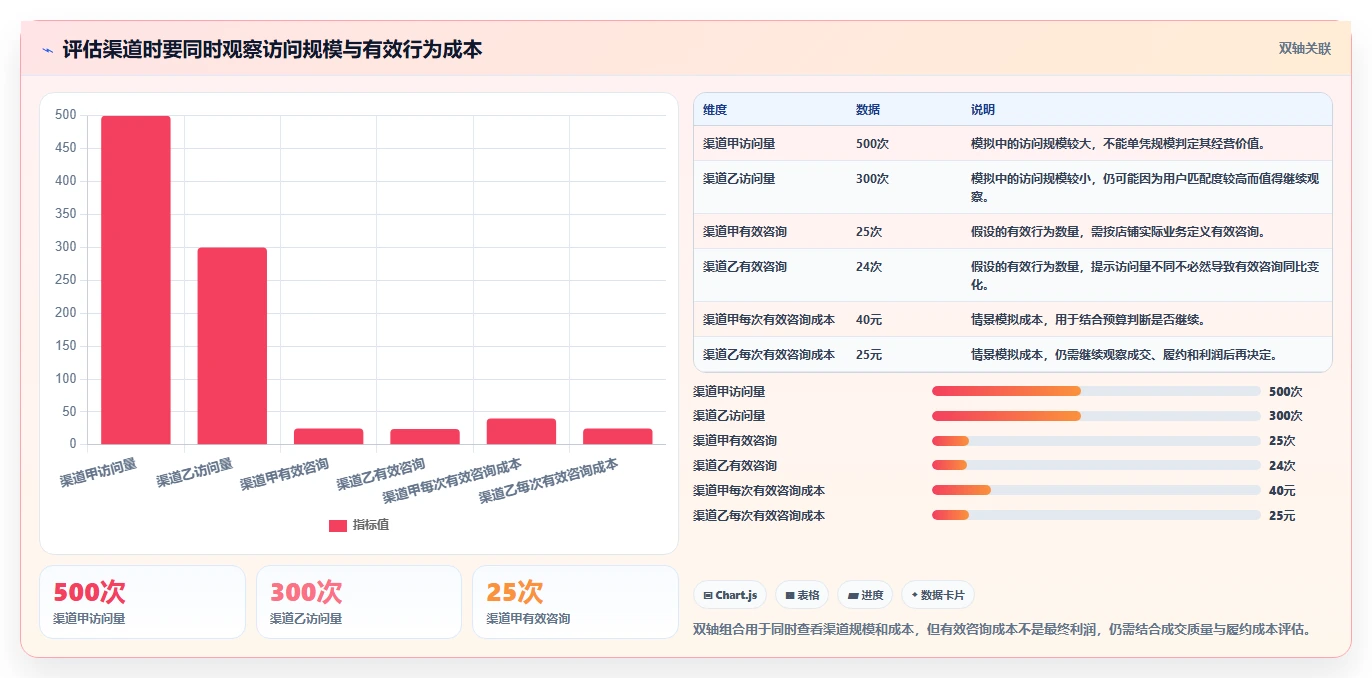Click the 24次 value in table
This screenshot has width=1372, height=678.
[x=869, y=267]
